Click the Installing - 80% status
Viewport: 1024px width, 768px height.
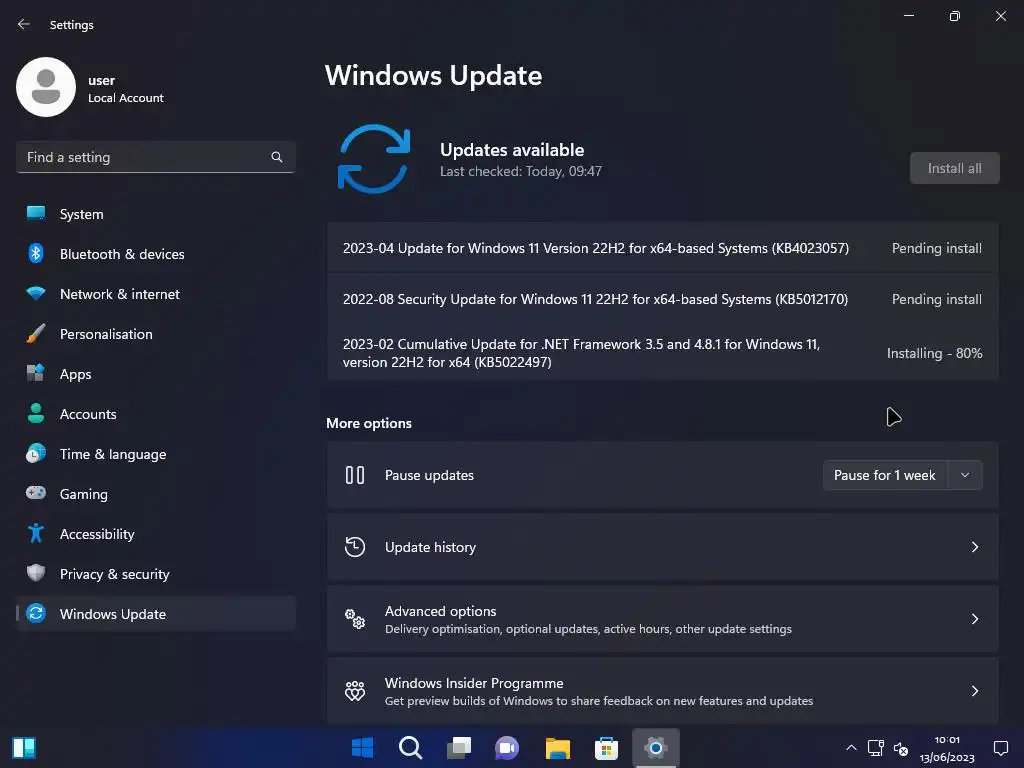(x=935, y=353)
